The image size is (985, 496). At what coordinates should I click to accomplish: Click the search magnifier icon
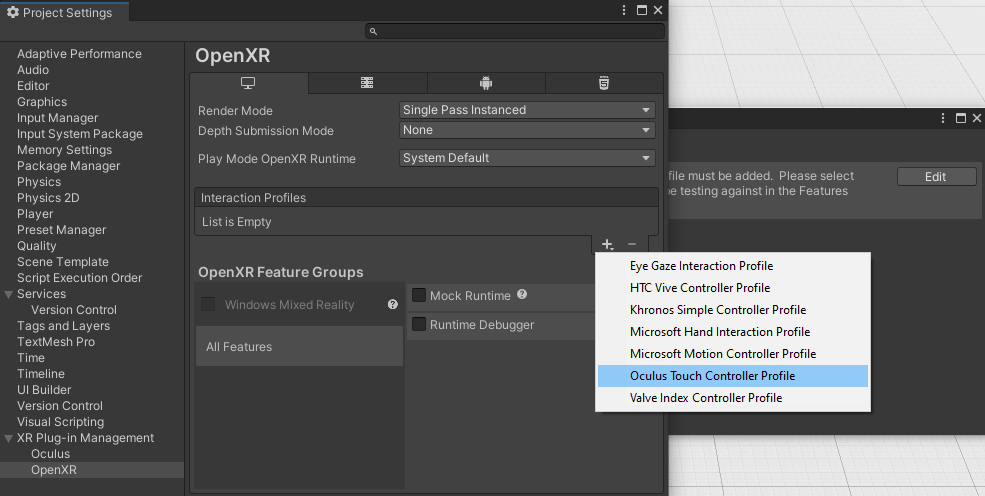(373, 31)
